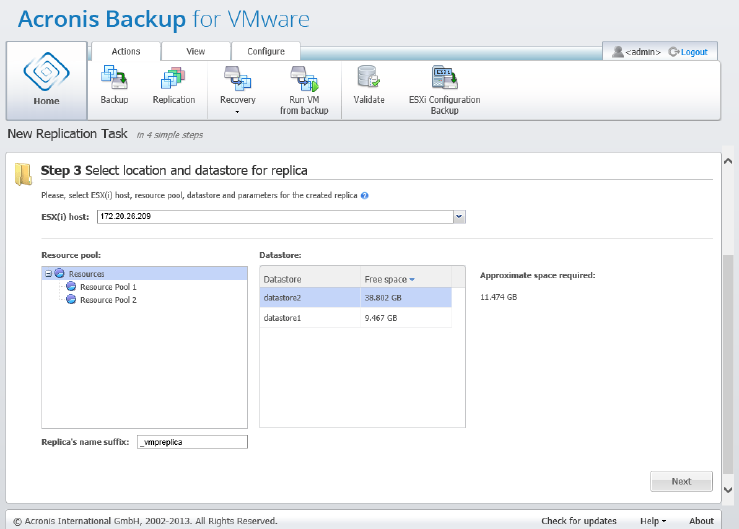Open ESXi Configuration Backup
Image resolution: width=739 pixels, height=529 pixels.
[444, 80]
